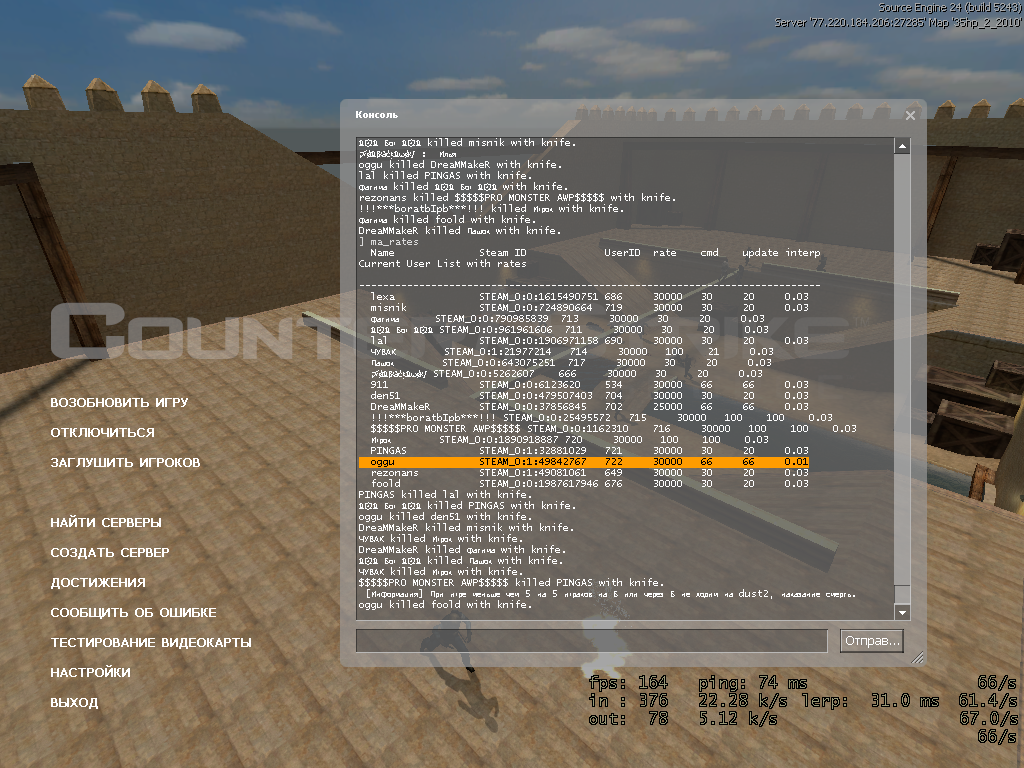This screenshot has width=1024, height=768.
Task: Click the foold player rates row
Action: coord(589,484)
